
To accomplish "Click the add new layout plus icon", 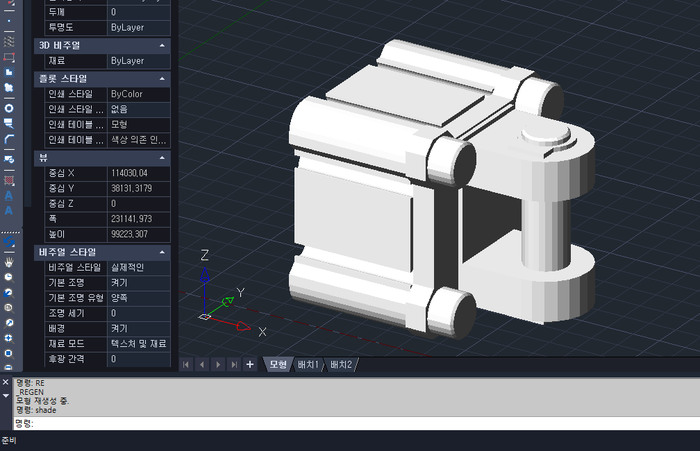I will tap(250, 364).
